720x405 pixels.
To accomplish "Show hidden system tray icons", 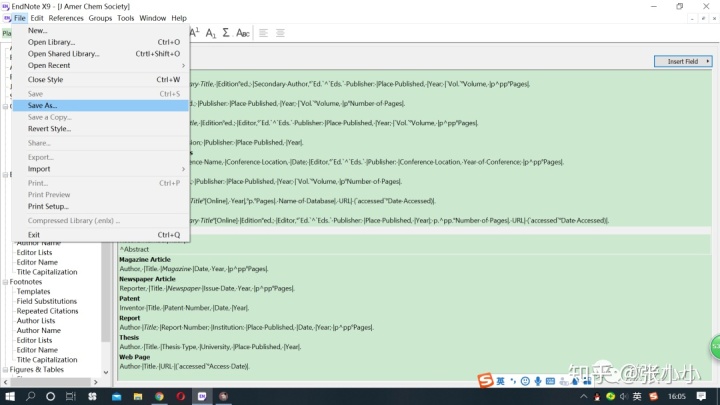I will click(583, 396).
